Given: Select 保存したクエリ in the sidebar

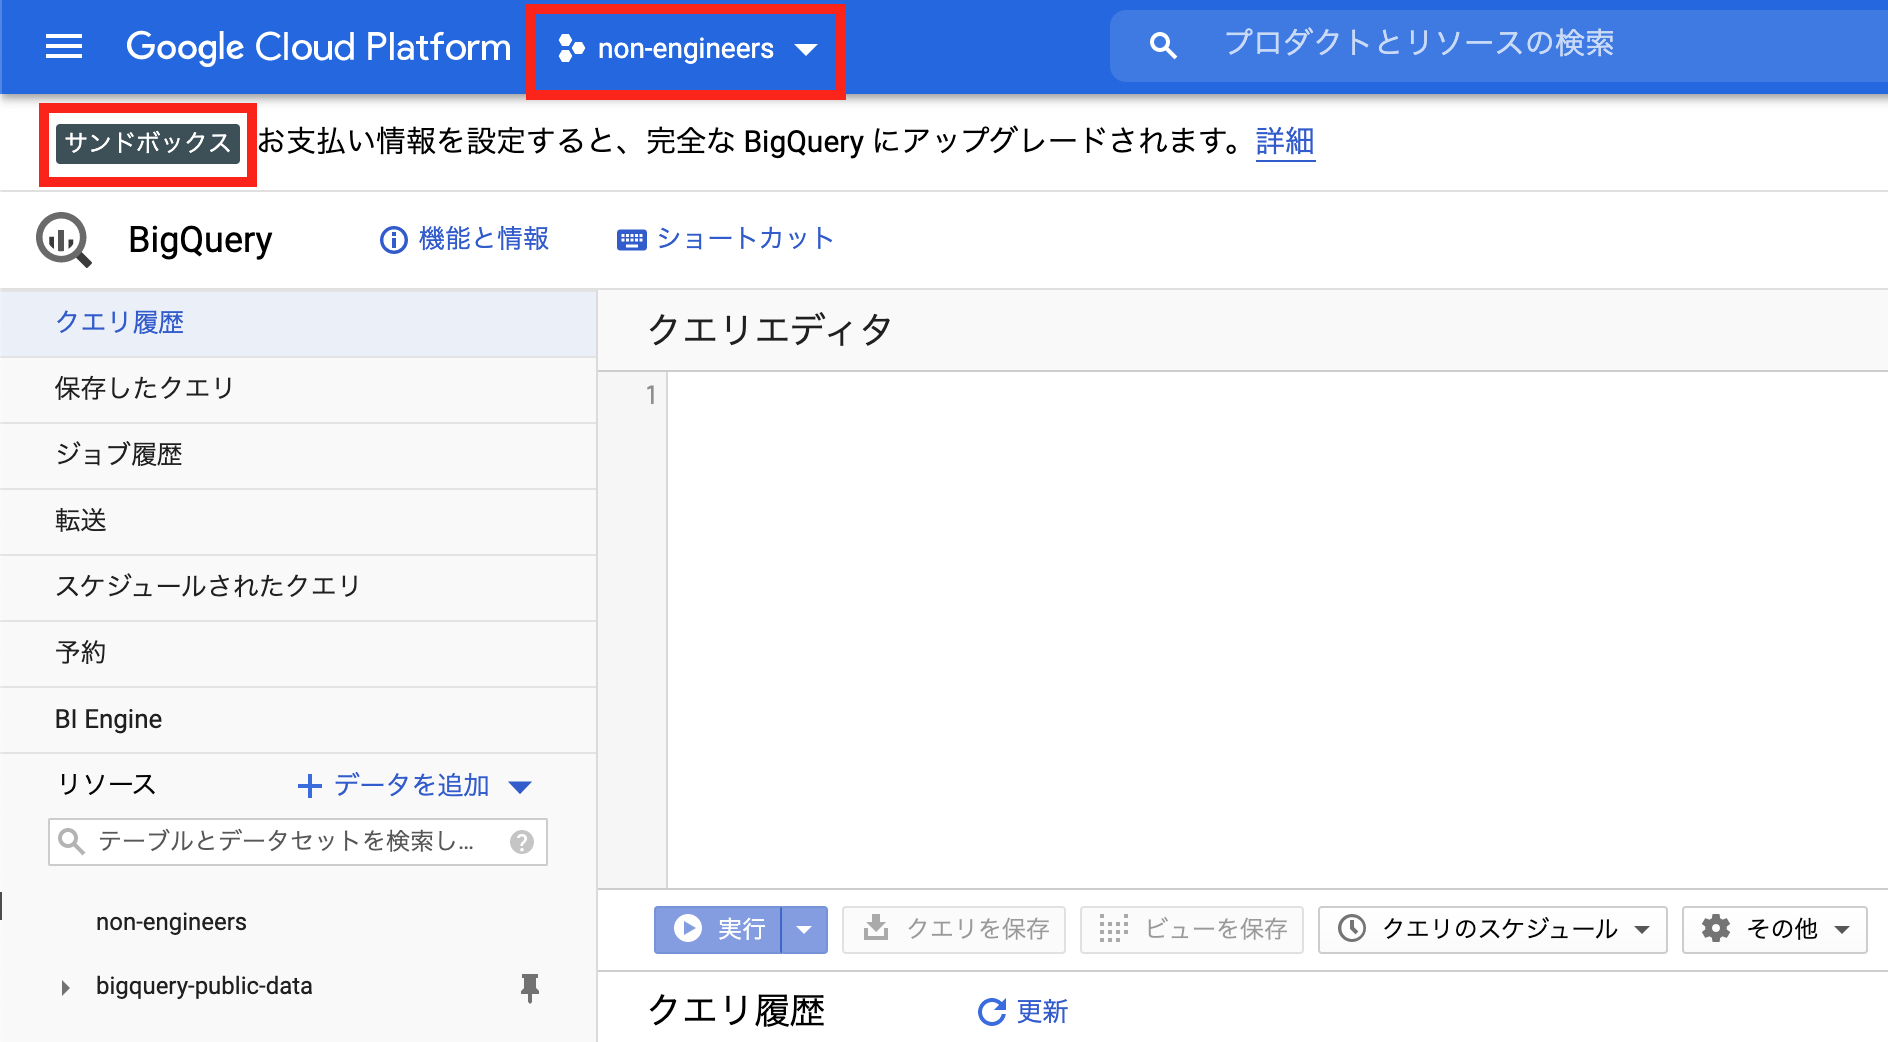Looking at the screenshot, I should (x=299, y=389).
